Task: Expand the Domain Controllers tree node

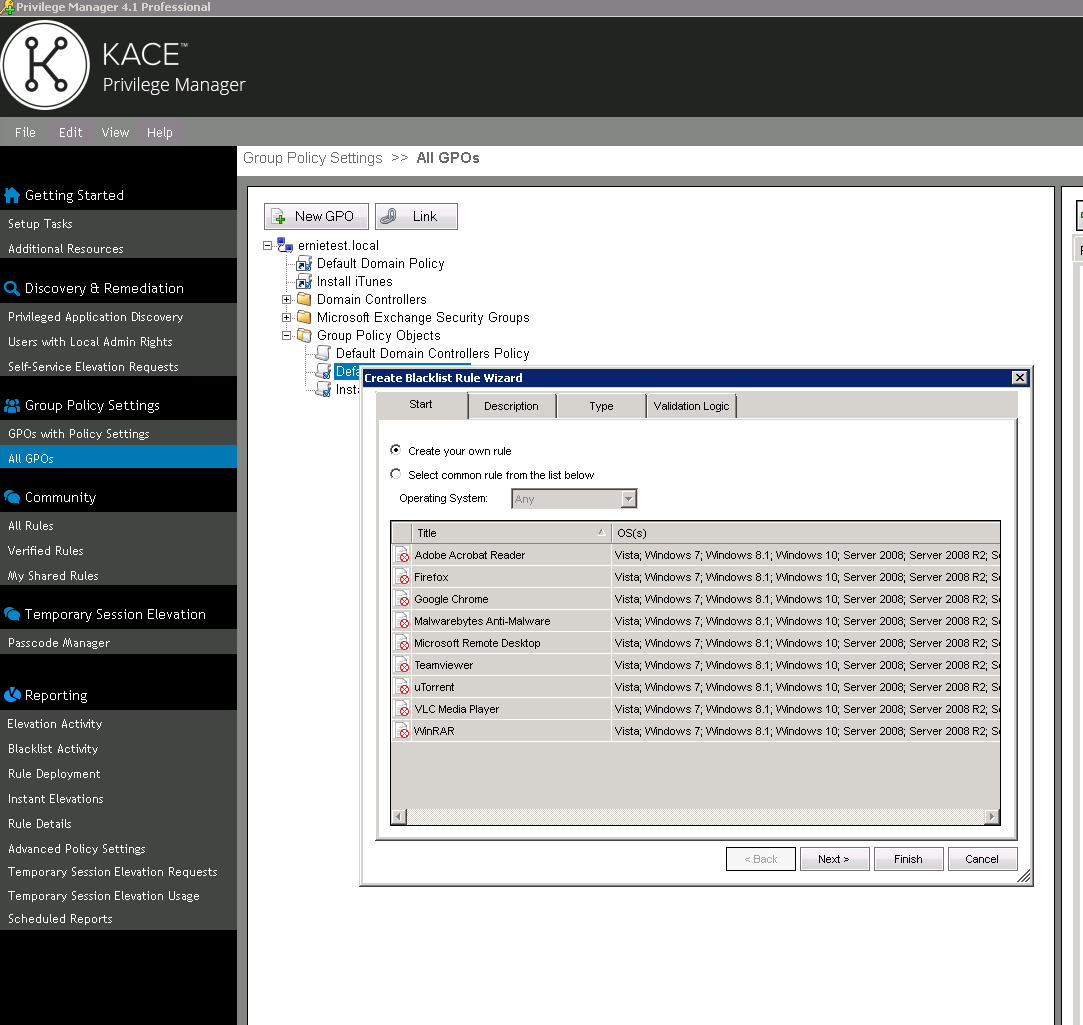Action: pyautogui.click(x=287, y=299)
